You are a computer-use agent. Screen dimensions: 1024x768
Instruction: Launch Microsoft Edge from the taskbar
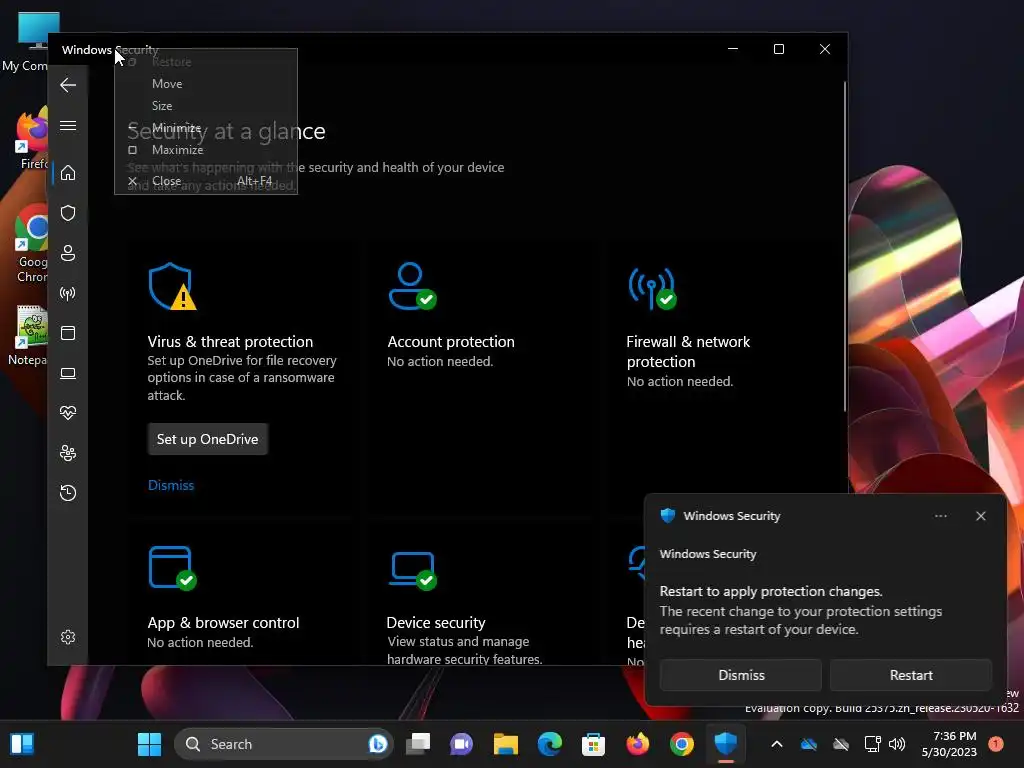click(x=550, y=744)
